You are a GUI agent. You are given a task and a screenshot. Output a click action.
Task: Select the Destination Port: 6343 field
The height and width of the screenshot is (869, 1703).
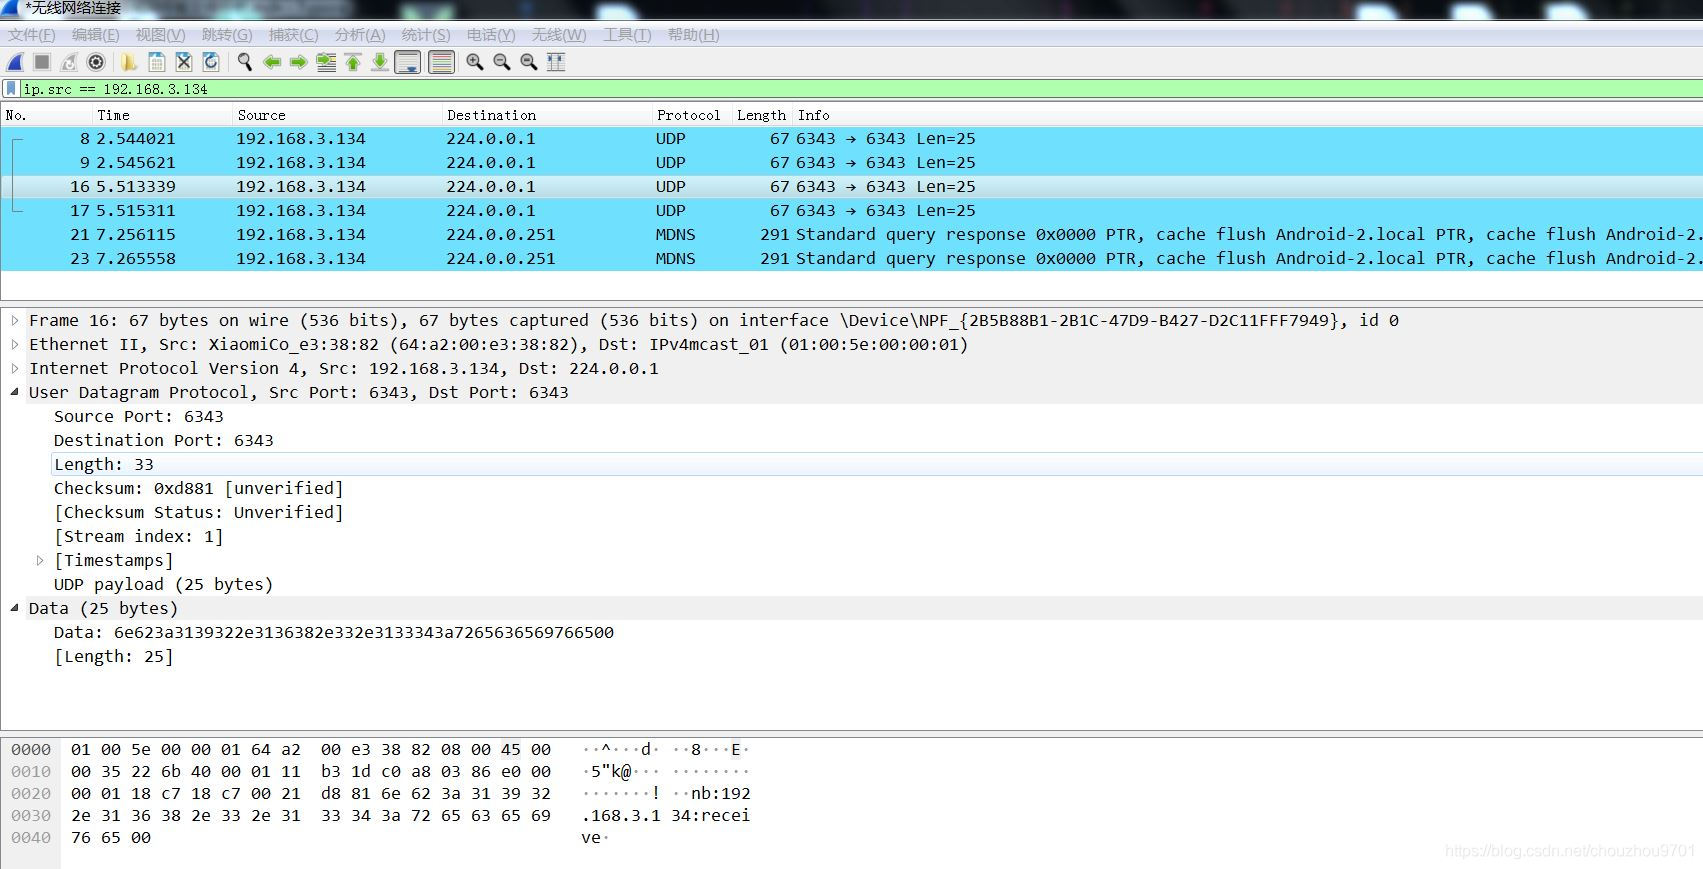[x=164, y=441]
